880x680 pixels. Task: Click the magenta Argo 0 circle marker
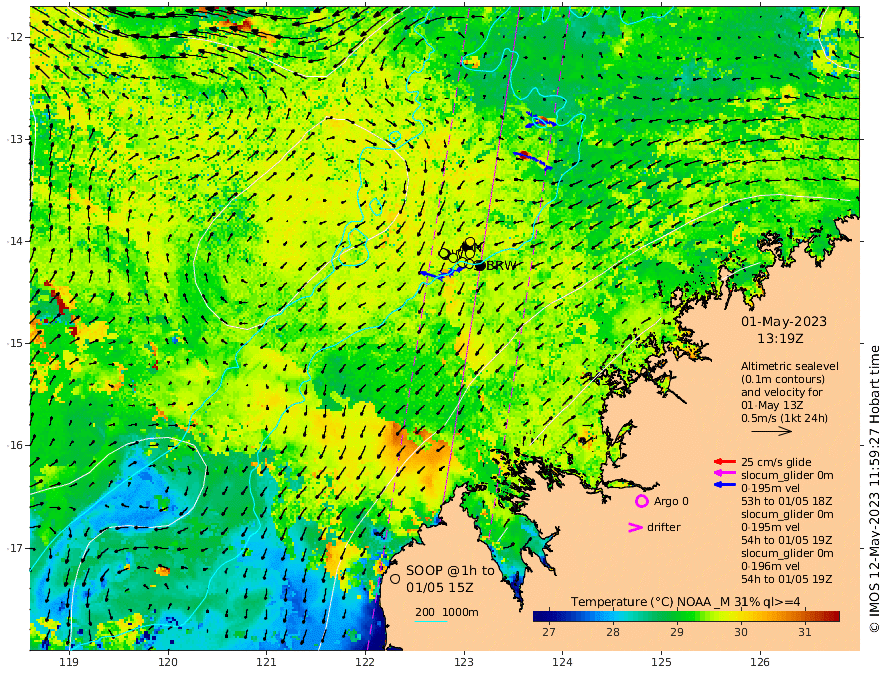tap(641, 501)
